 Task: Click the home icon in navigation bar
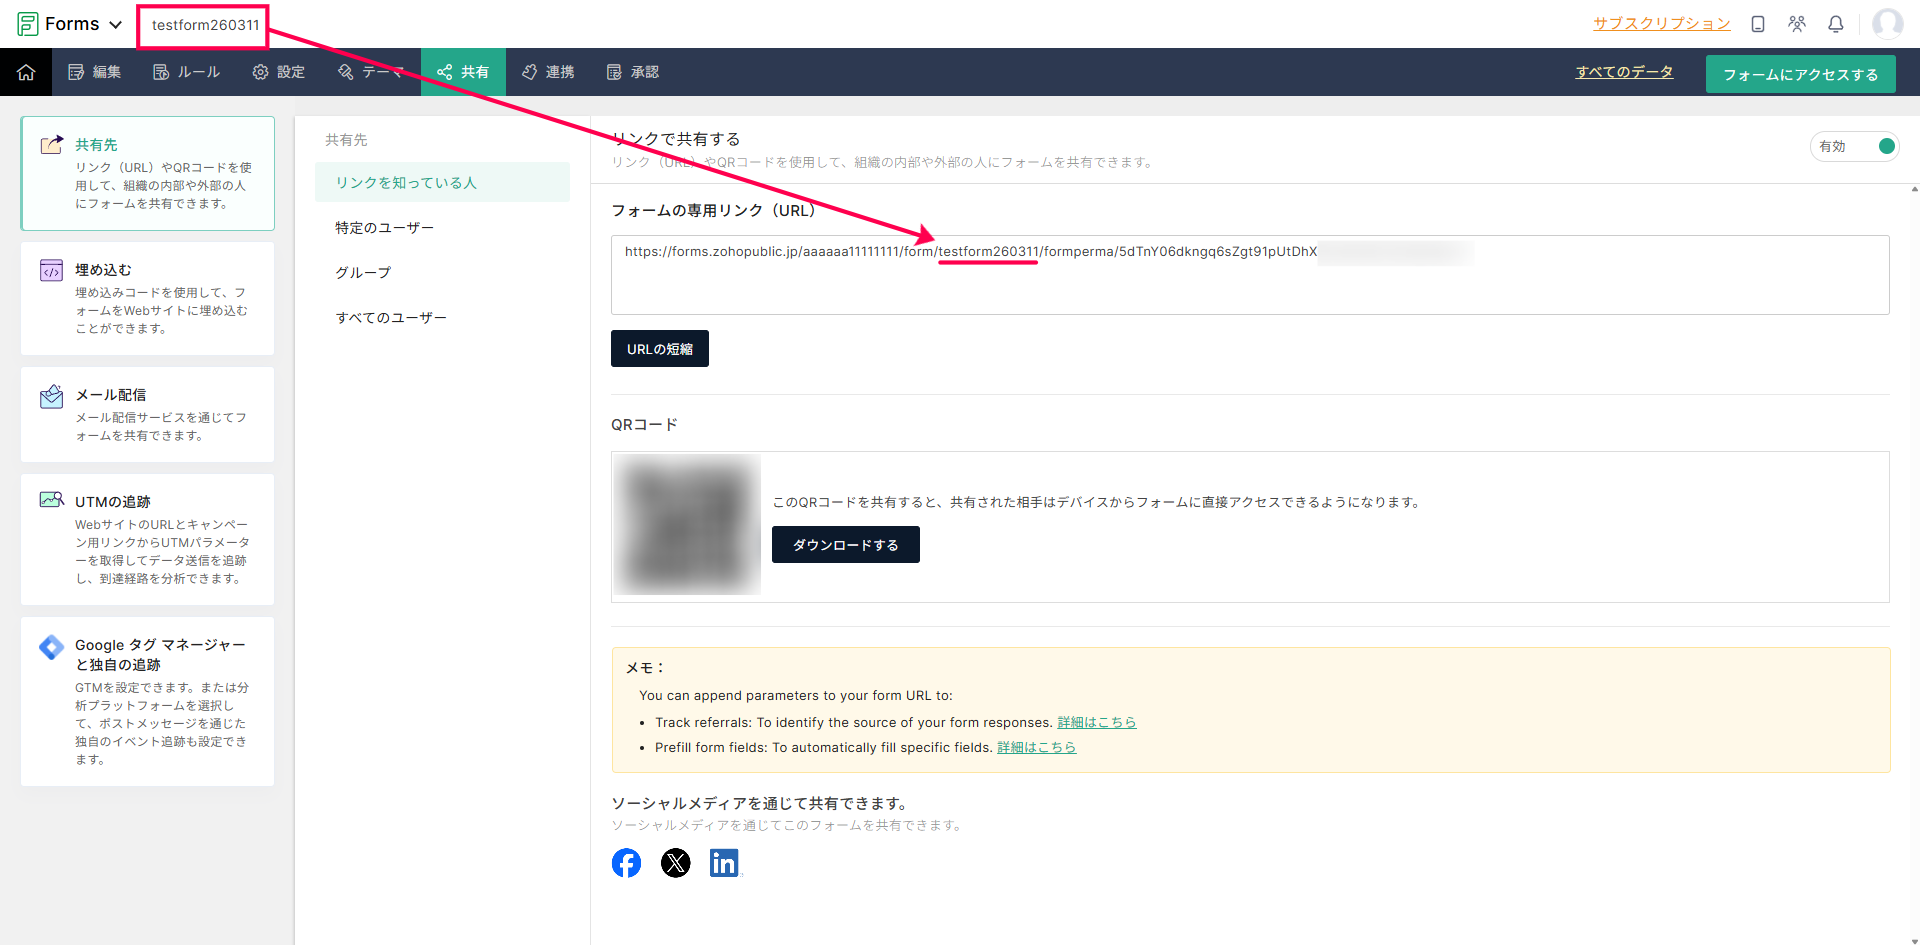(x=26, y=72)
